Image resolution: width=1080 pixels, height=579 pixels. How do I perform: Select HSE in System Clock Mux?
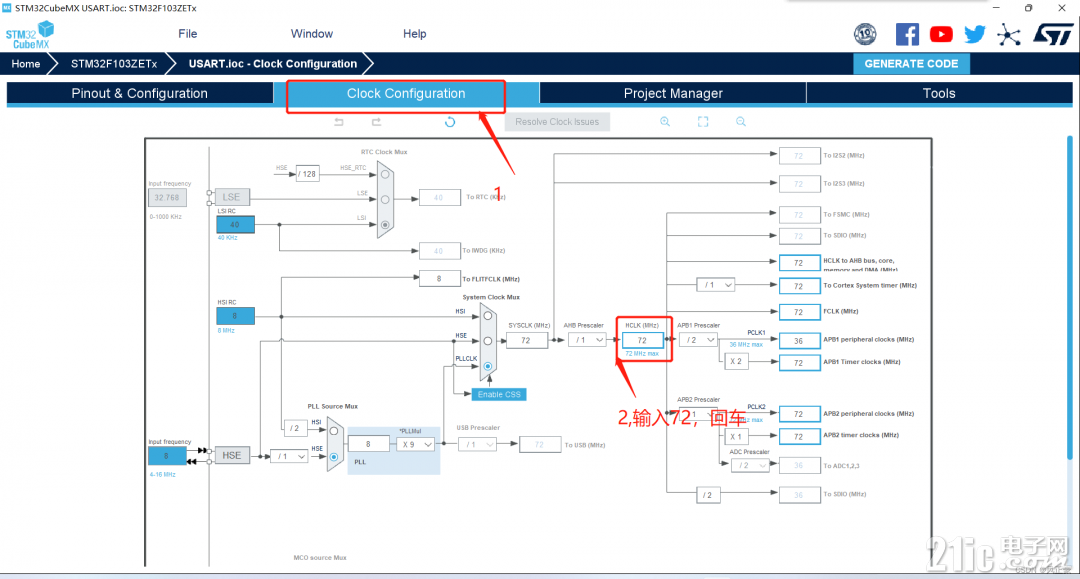click(x=488, y=341)
